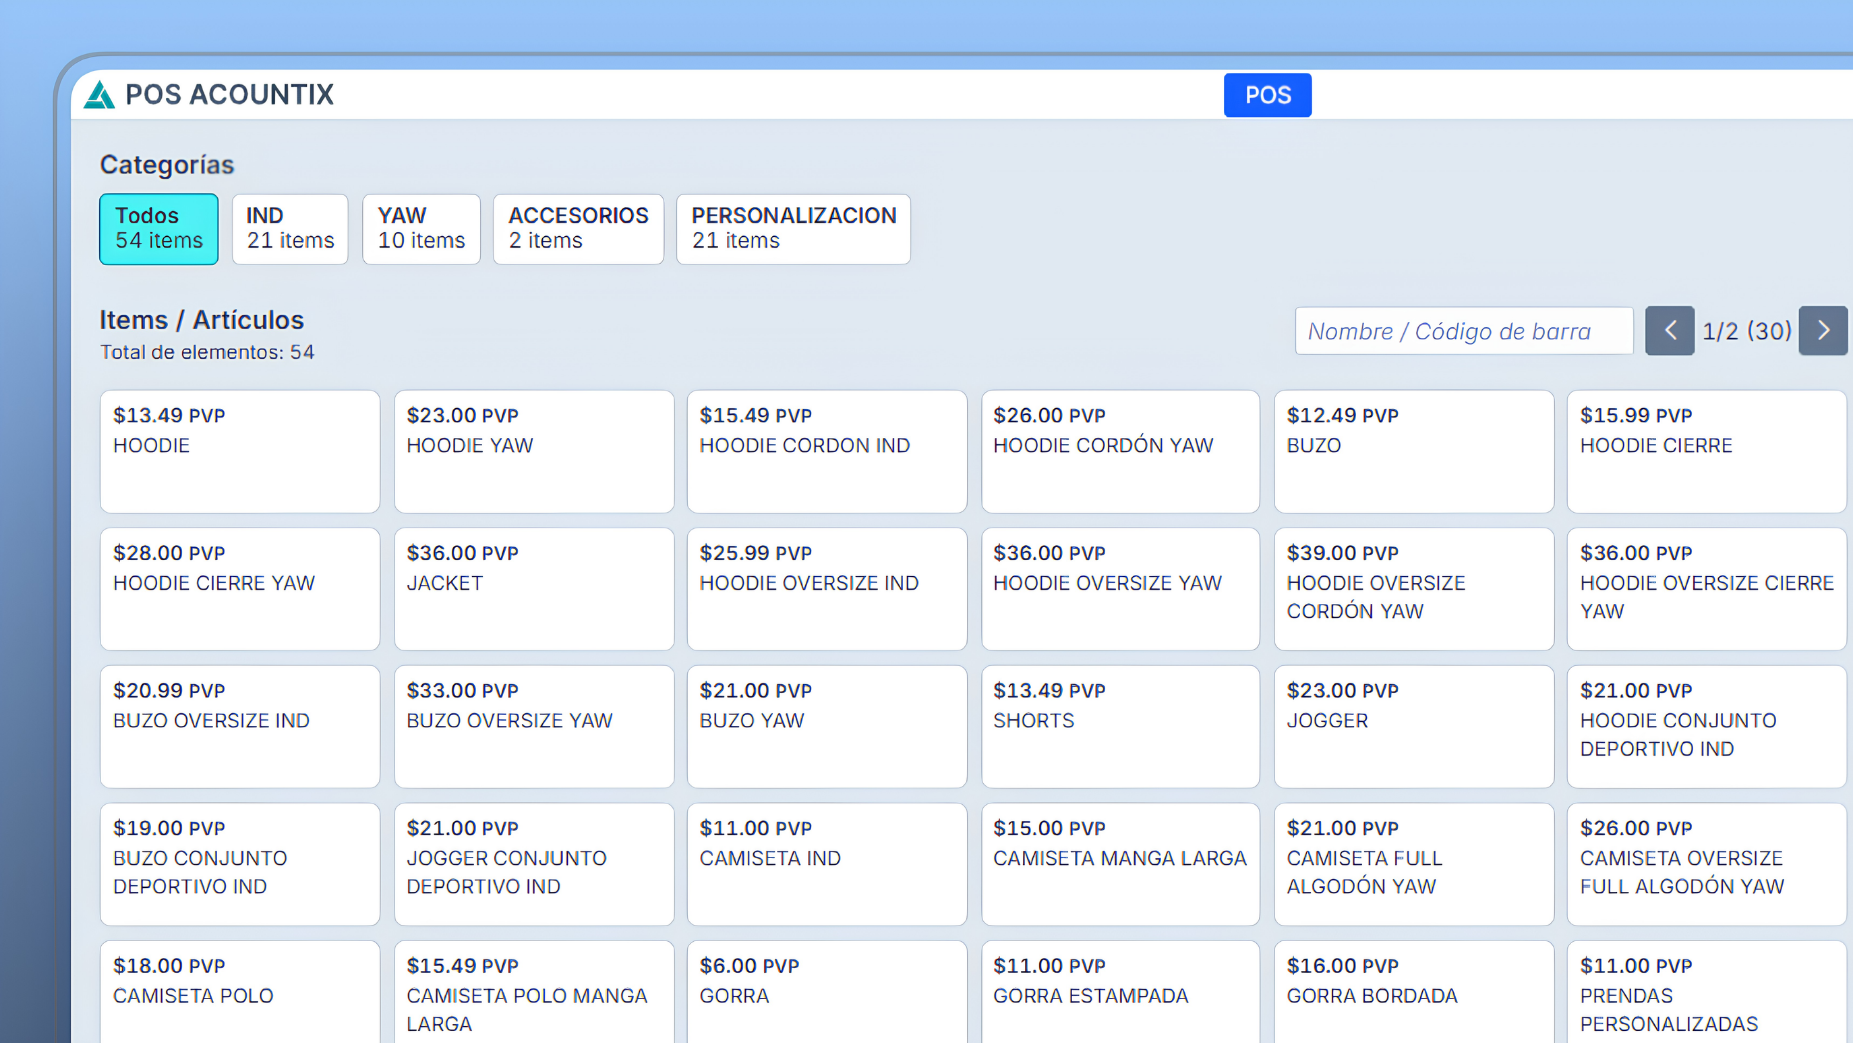Select the PRENDAS PERSONALIZADAS card
Screen dimensions: 1853x1043
[x=1707, y=992]
